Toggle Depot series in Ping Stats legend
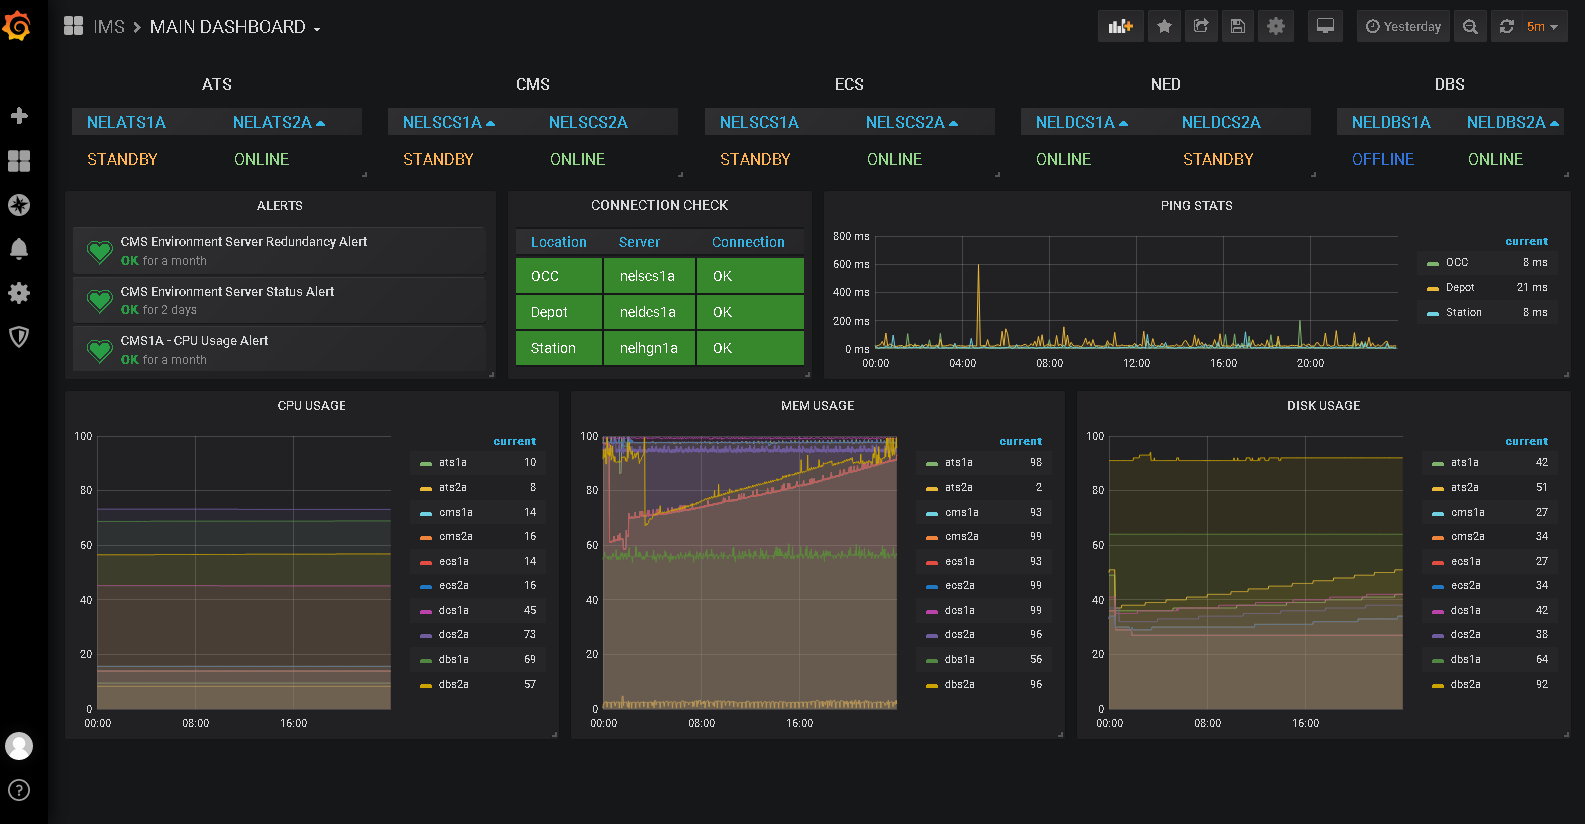The width and height of the screenshot is (1585, 824). pos(1460,287)
